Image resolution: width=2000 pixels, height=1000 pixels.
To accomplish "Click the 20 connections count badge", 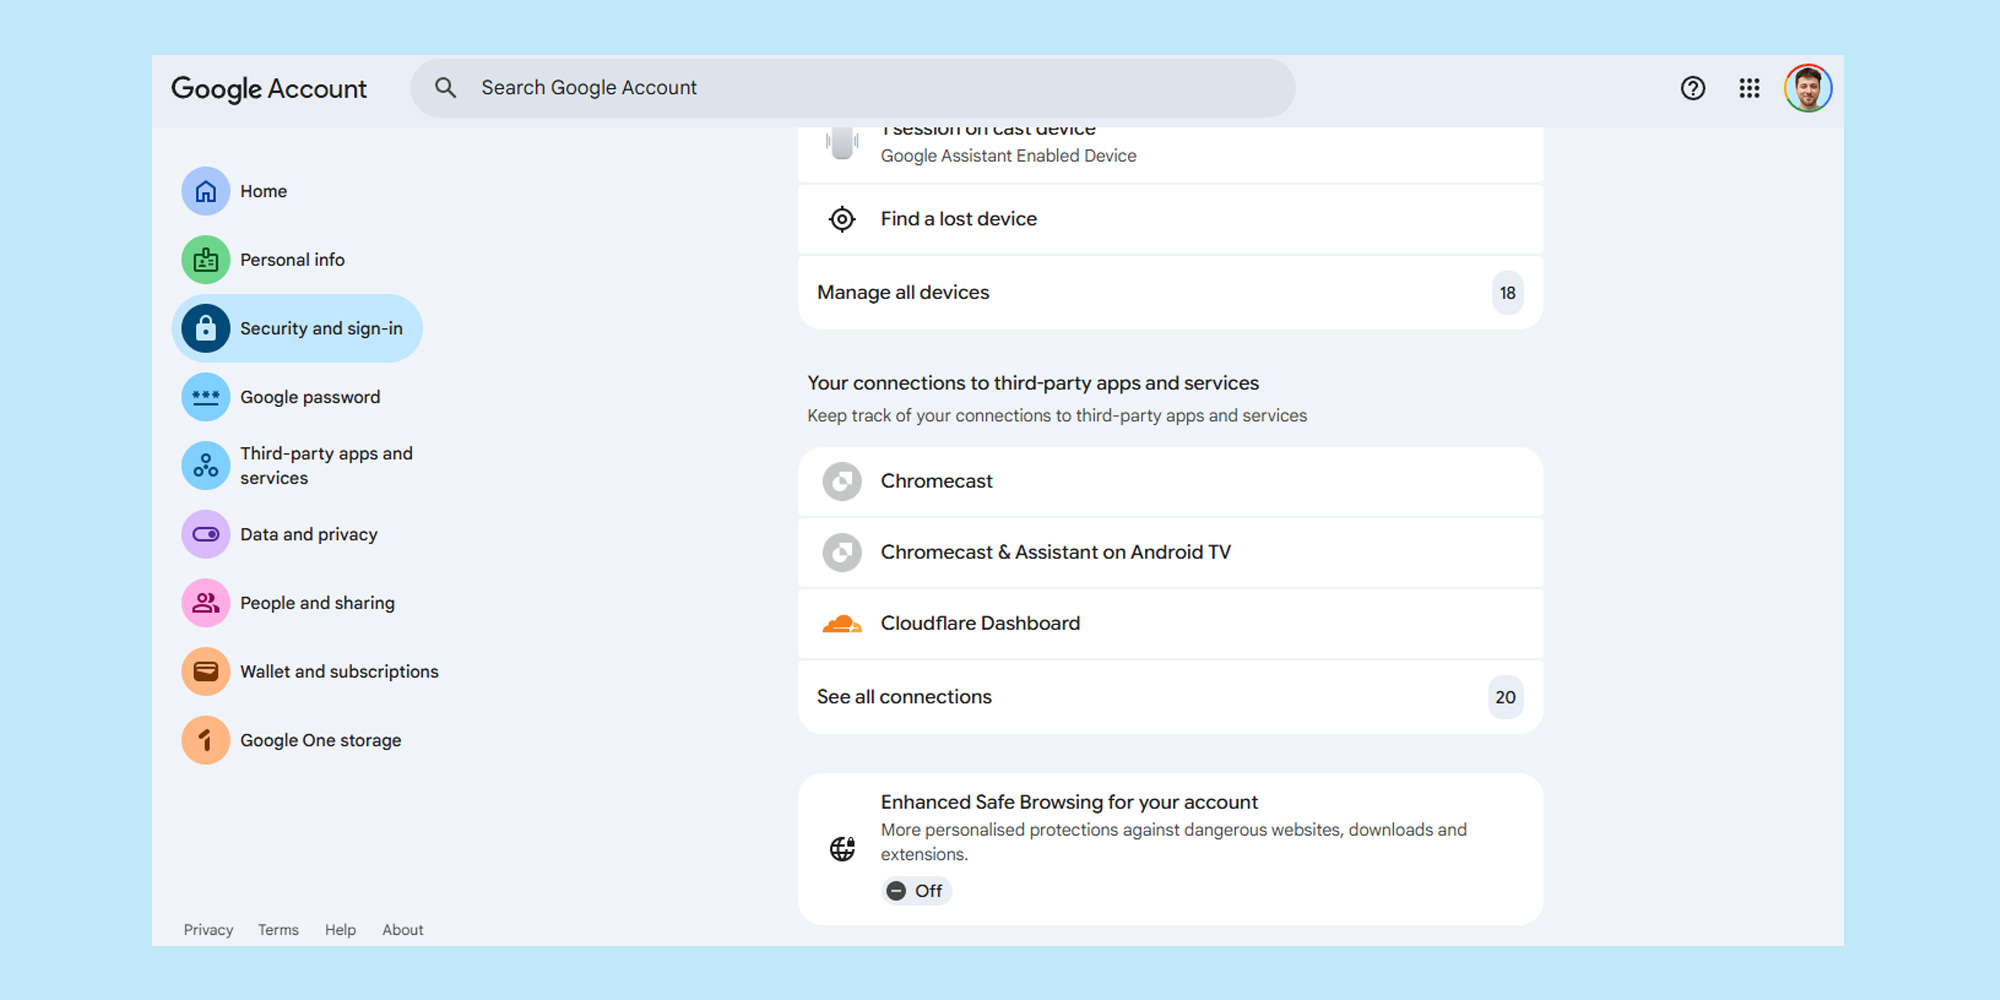I will click(1505, 697).
